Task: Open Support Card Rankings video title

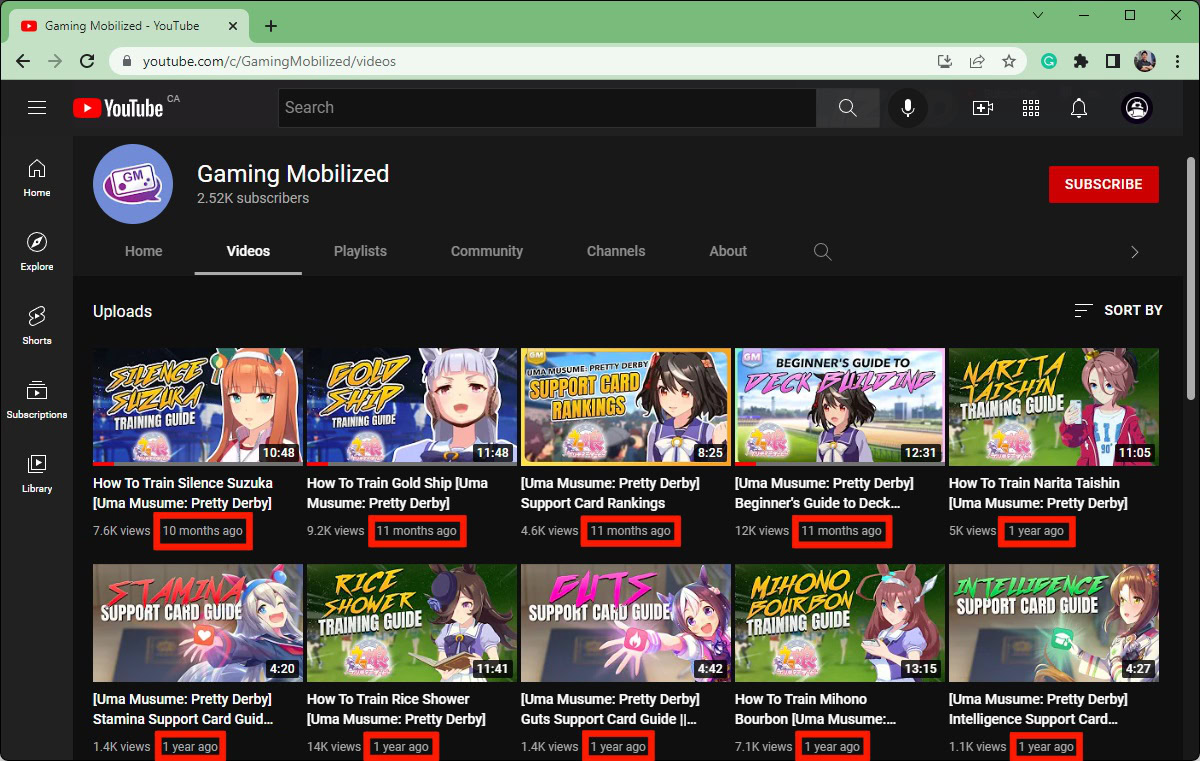Action: click(610, 493)
